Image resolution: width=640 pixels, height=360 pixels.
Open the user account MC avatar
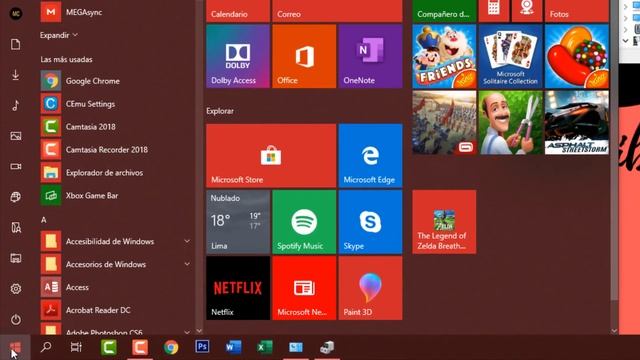(16, 13)
